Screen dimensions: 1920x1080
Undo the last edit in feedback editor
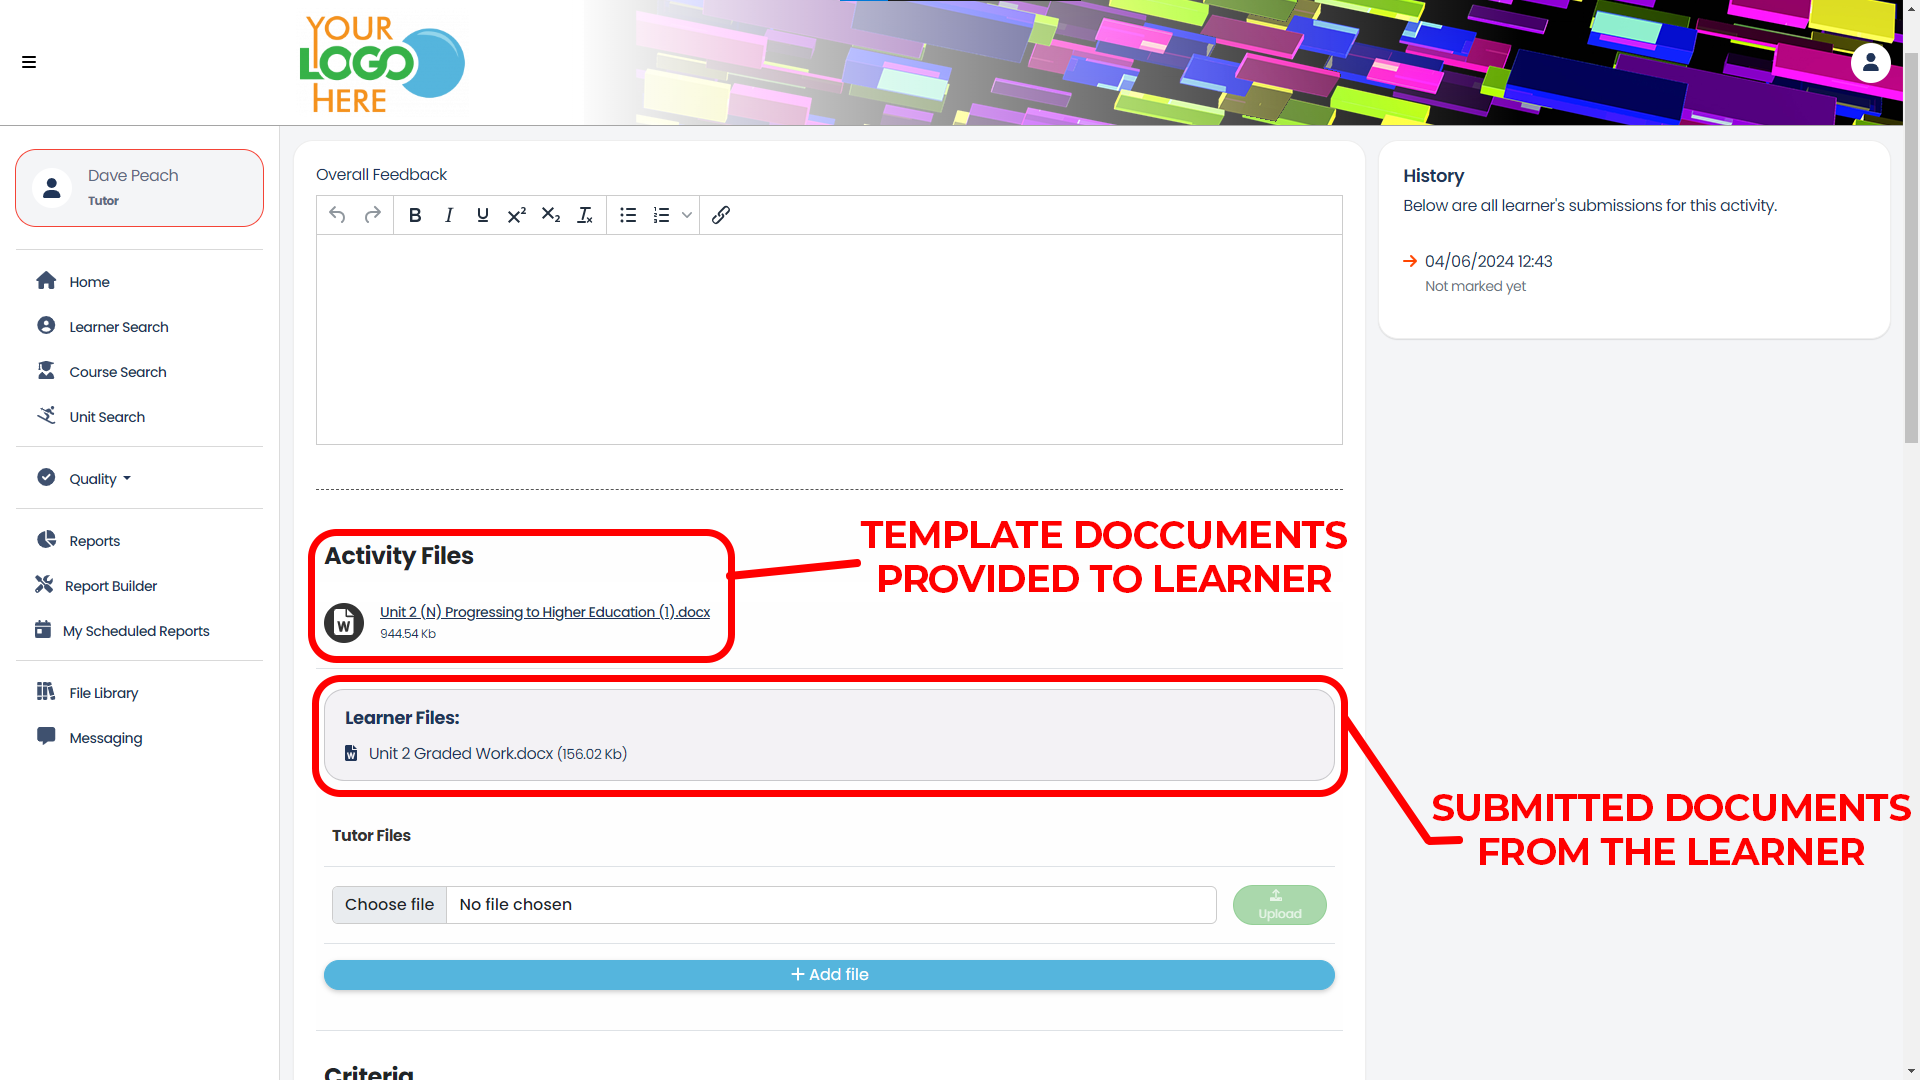[337, 215]
